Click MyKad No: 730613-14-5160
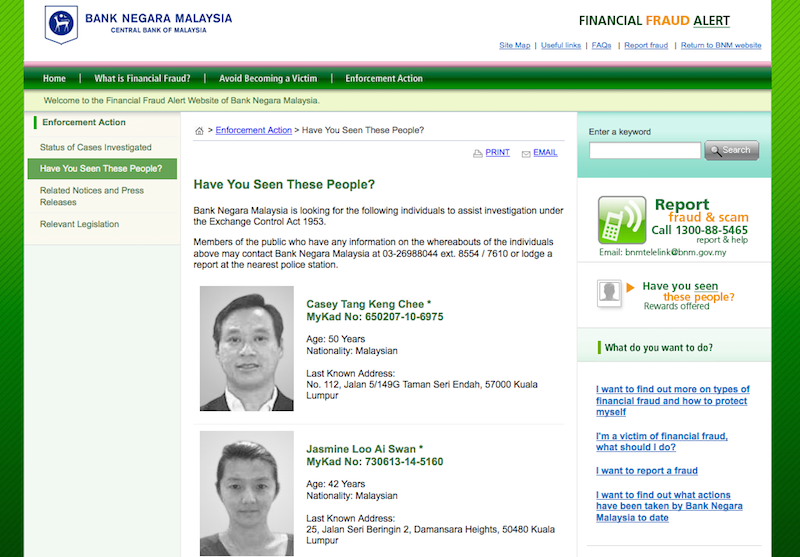 pyautogui.click(x=374, y=462)
